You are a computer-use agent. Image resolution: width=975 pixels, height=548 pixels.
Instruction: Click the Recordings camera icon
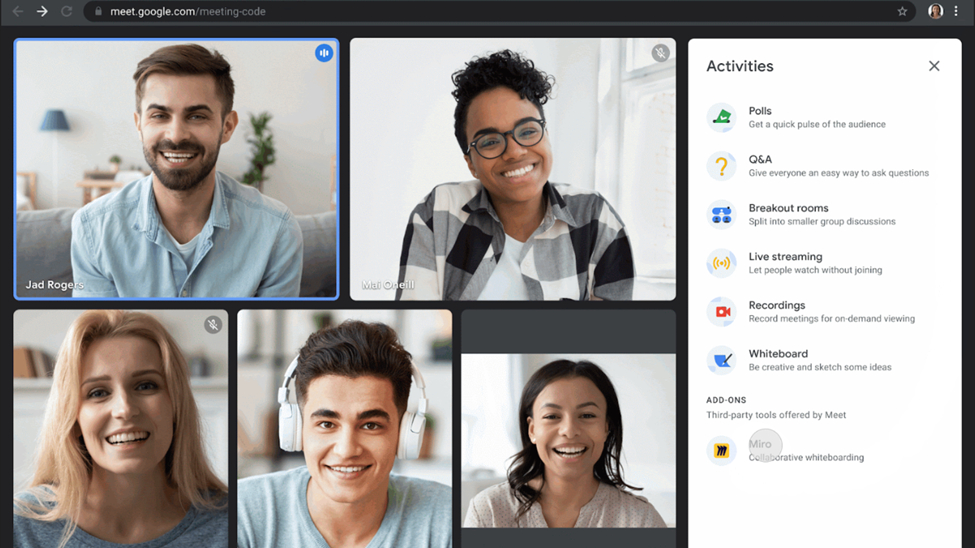(721, 312)
